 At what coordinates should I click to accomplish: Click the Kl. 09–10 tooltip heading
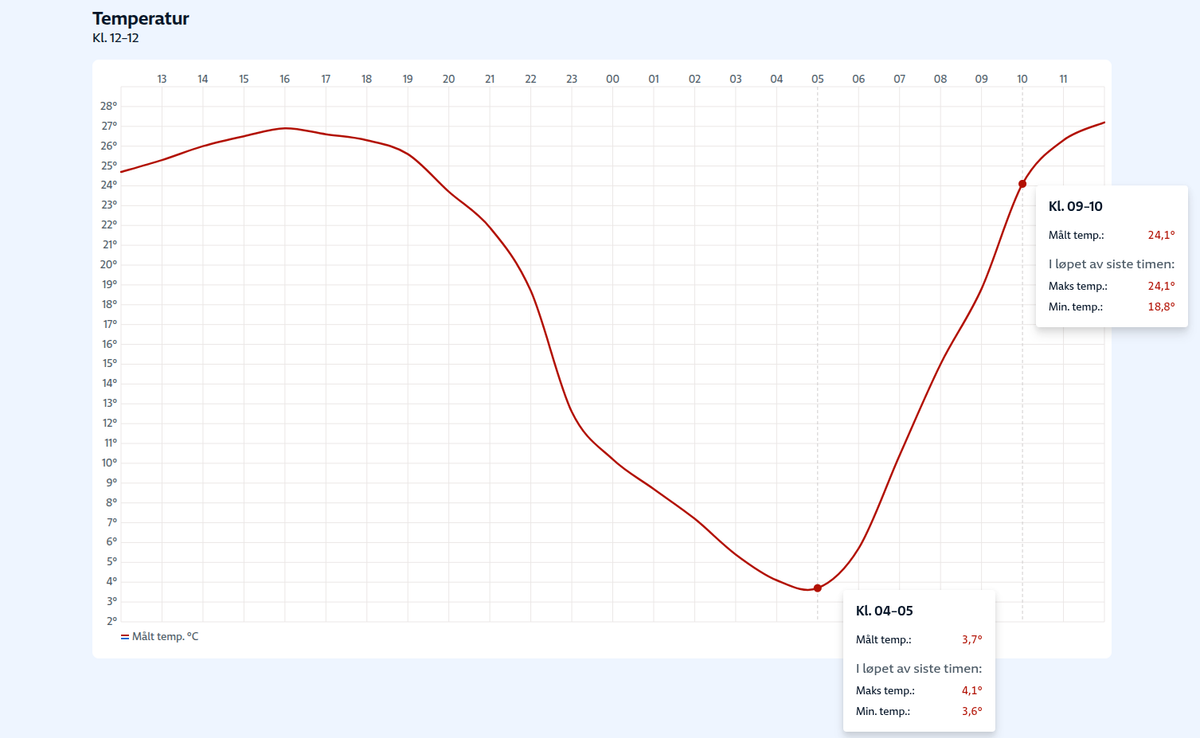point(1075,206)
